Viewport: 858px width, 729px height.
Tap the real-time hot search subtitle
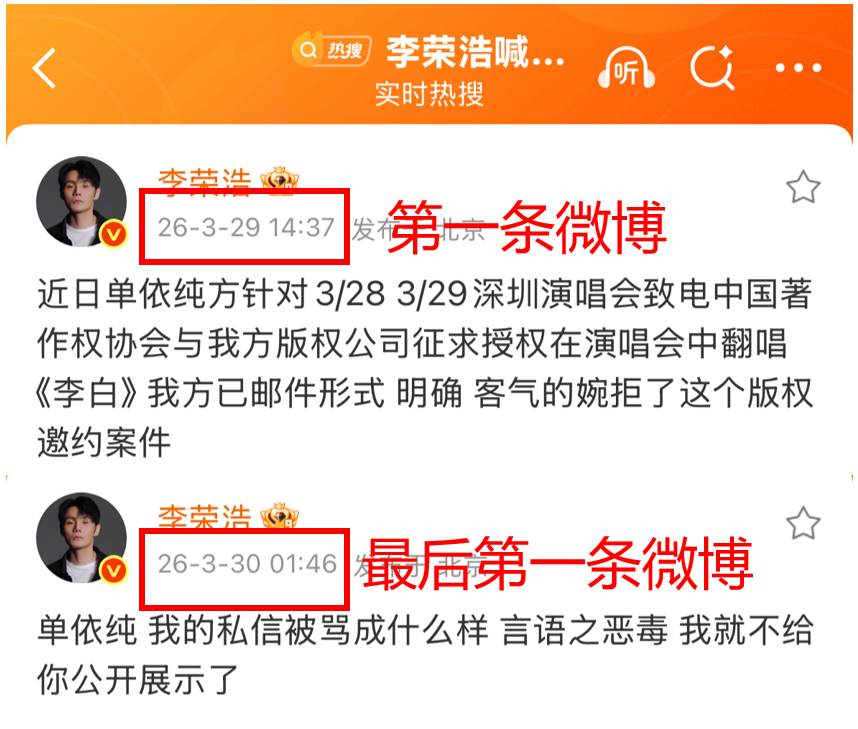pyautogui.click(x=430, y=94)
